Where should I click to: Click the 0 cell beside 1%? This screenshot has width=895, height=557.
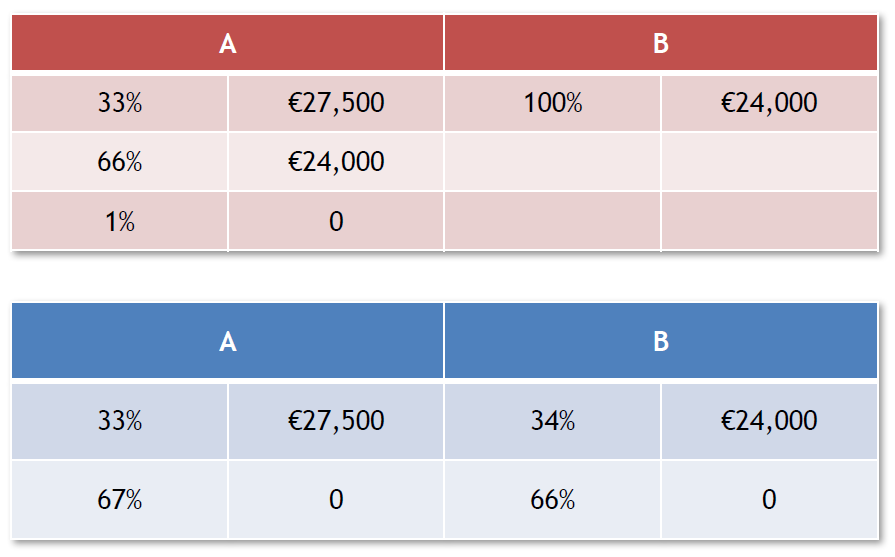pos(336,221)
